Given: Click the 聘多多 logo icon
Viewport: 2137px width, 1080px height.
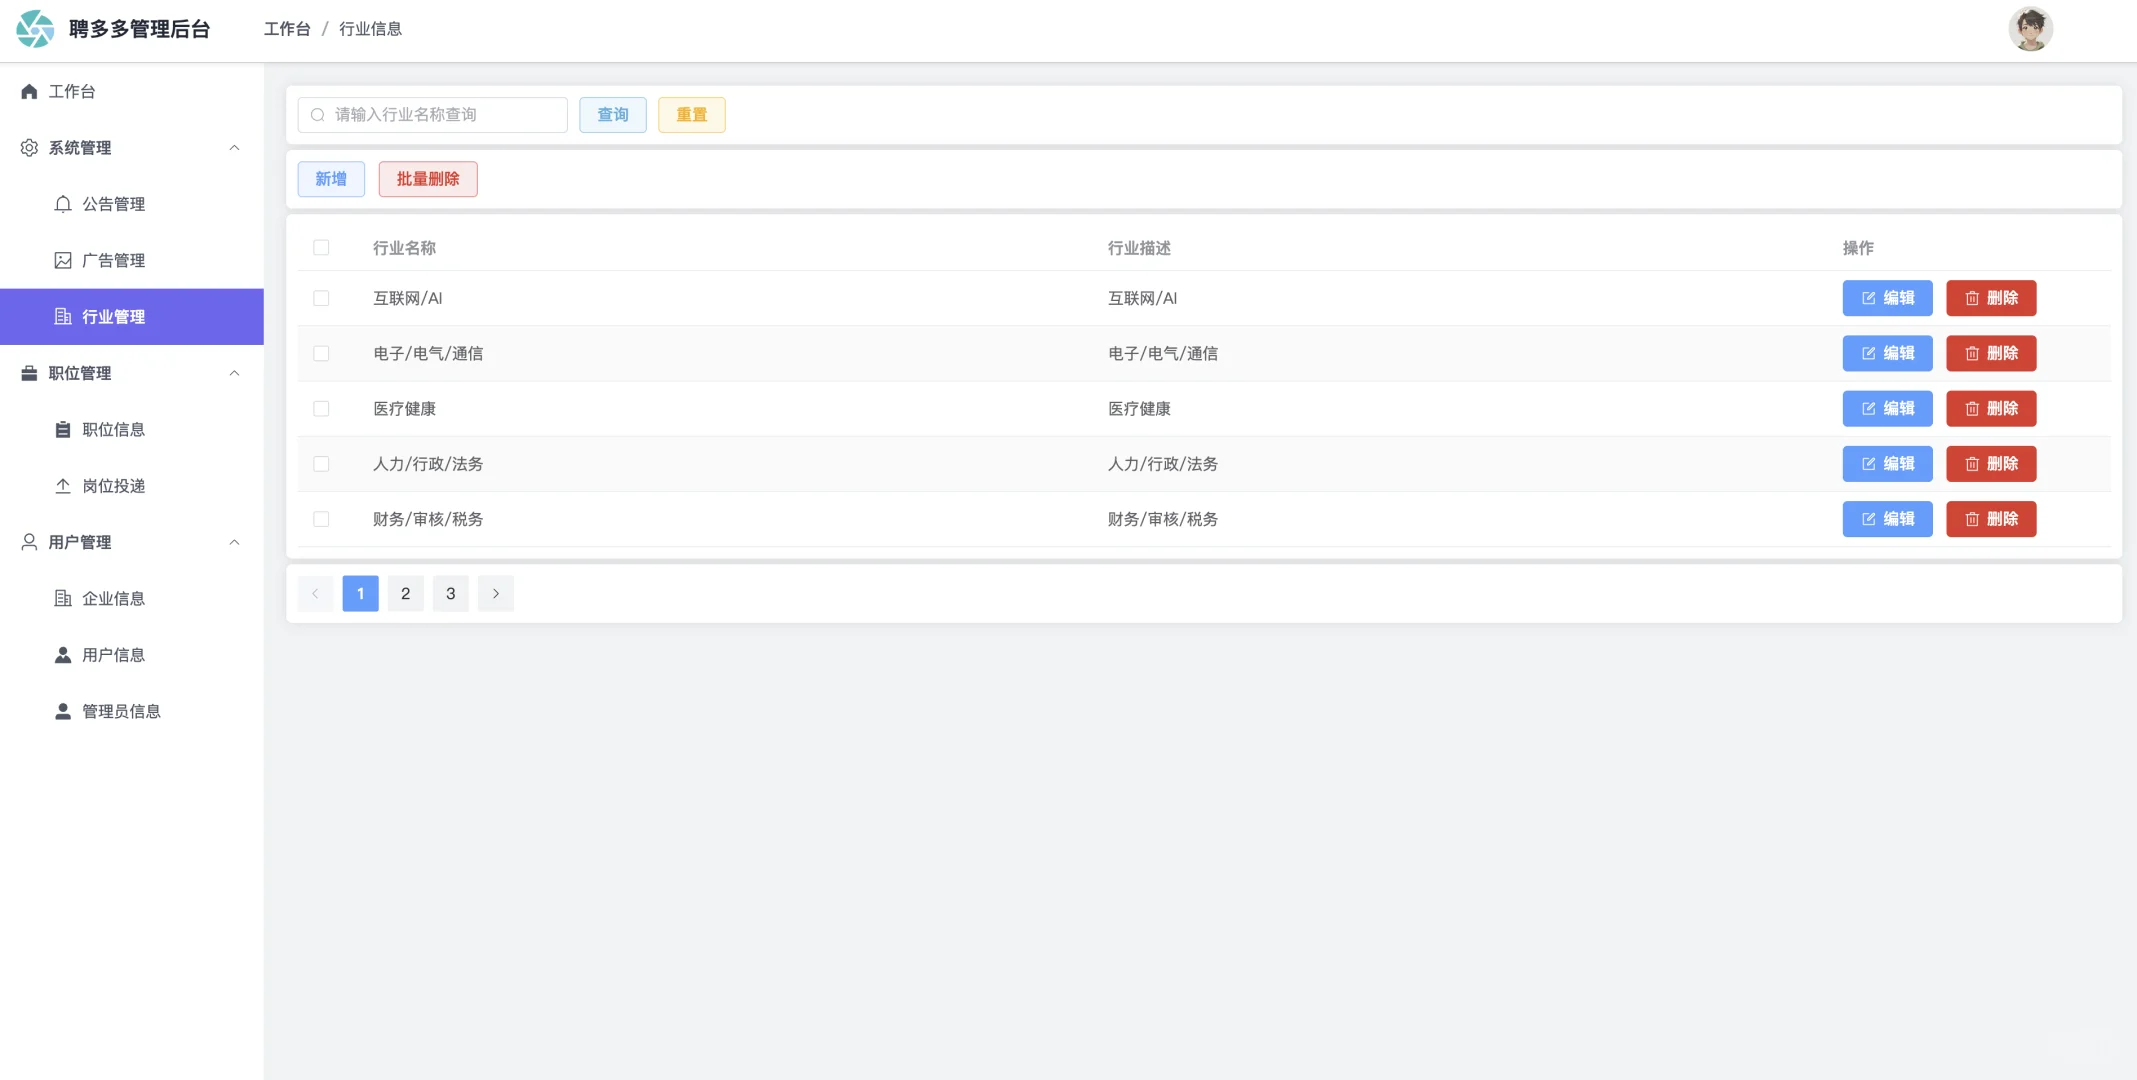Looking at the screenshot, I should tap(35, 29).
